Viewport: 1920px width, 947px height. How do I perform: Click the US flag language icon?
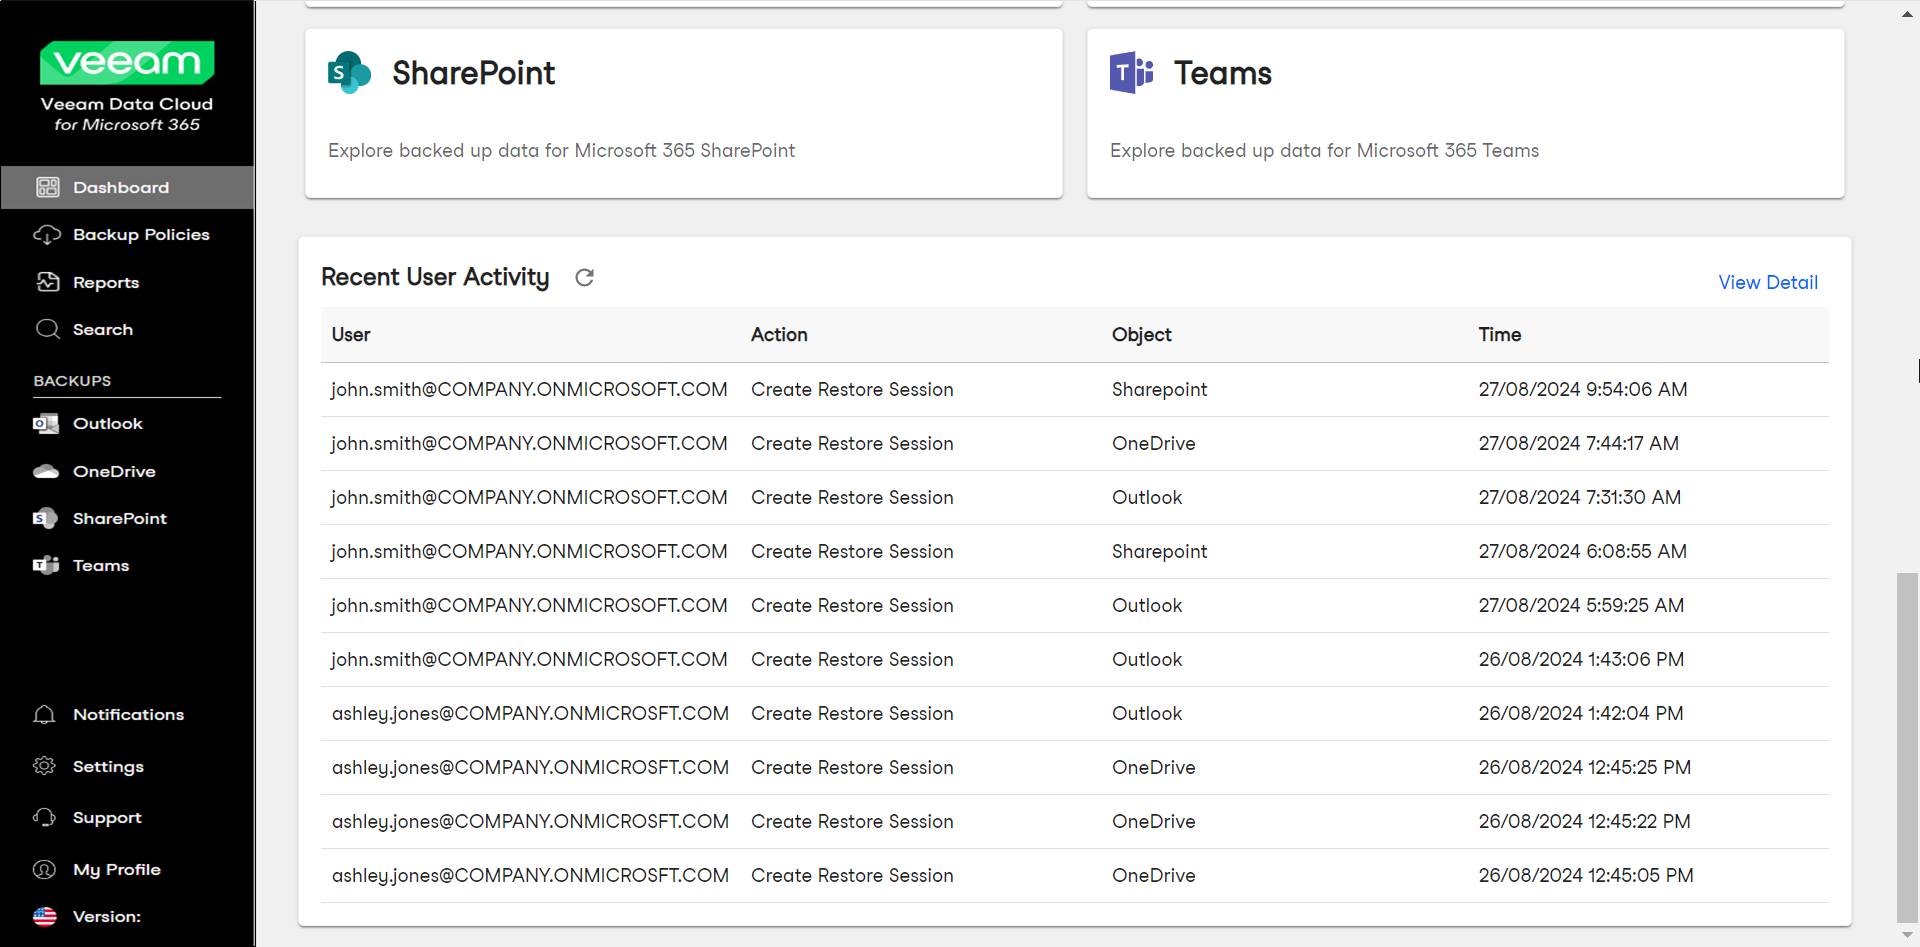[45, 916]
